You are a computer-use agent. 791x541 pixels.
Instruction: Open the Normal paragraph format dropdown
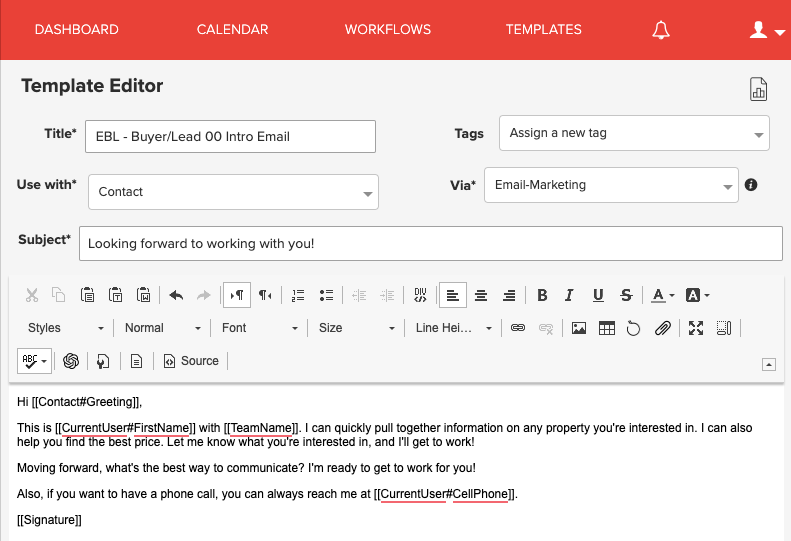coord(162,328)
